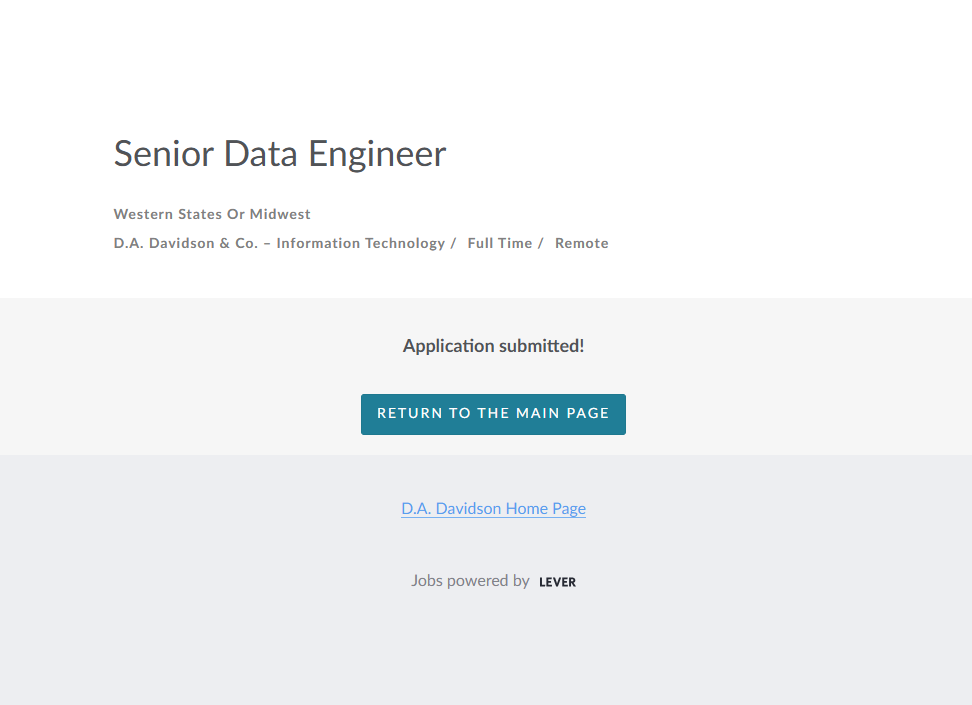Click the slash separator before Full Time
The height and width of the screenshot is (705, 972).
[453, 243]
